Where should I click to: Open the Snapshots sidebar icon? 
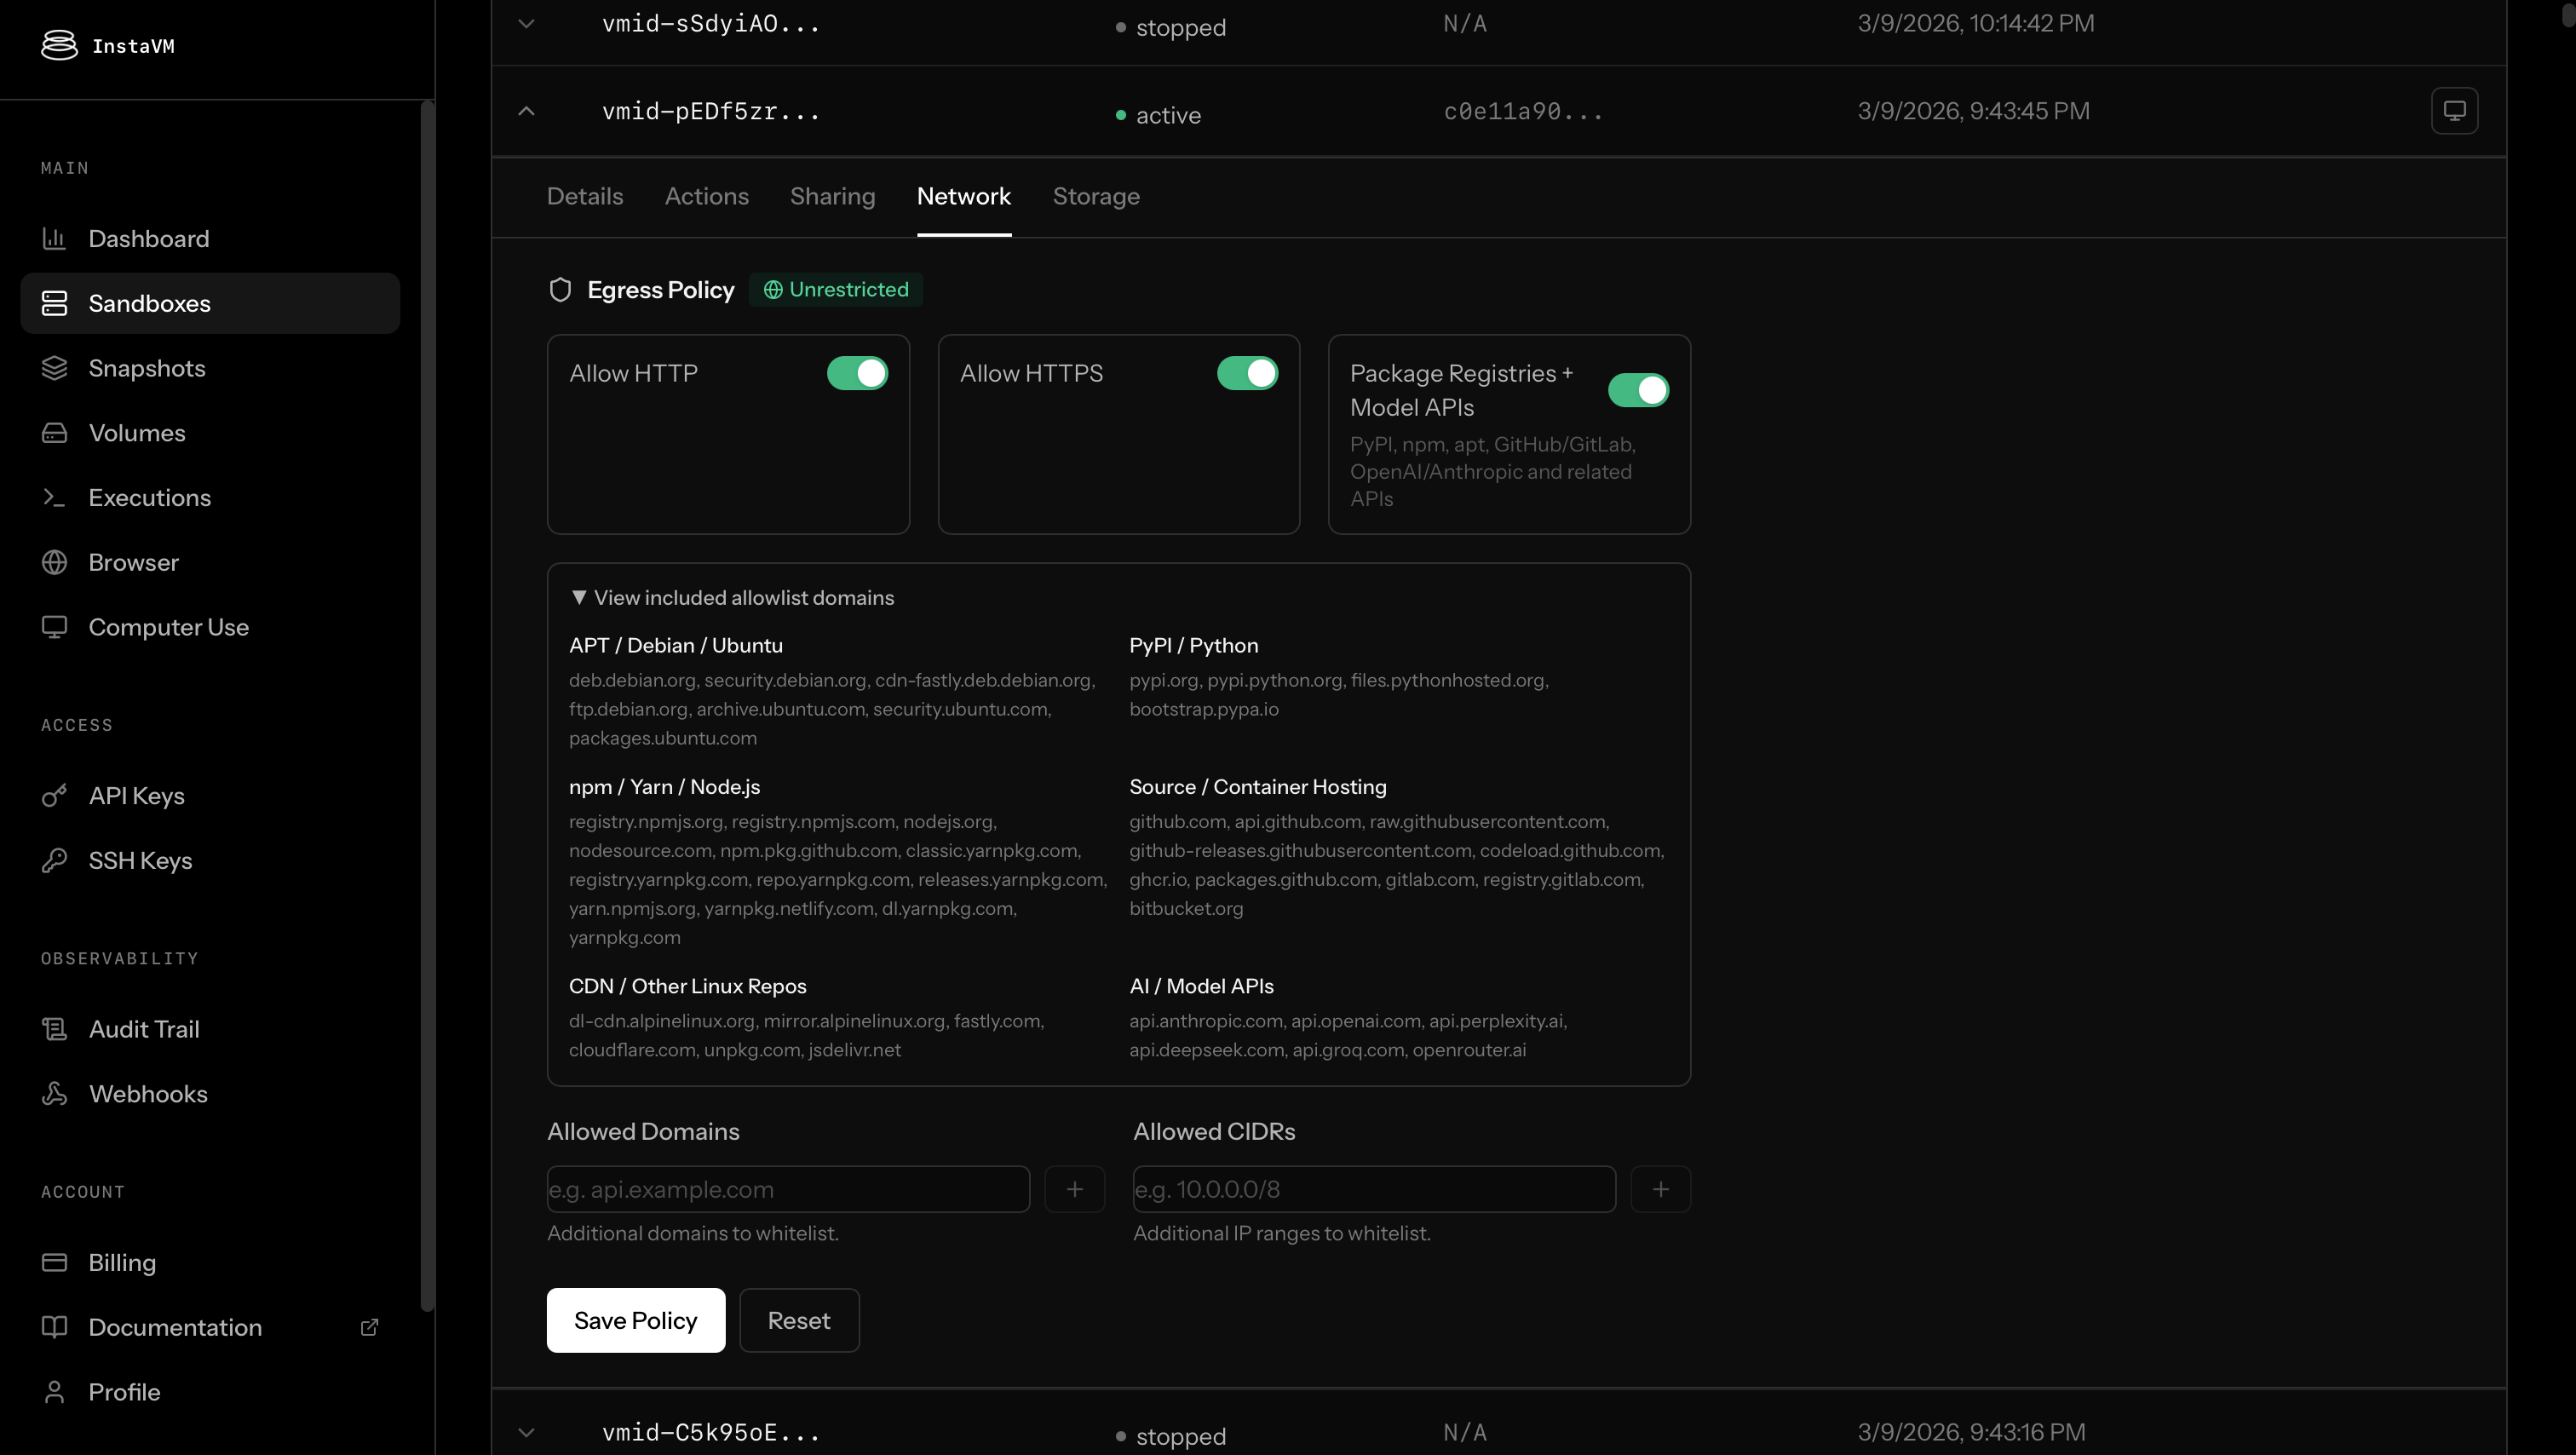pyautogui.click(x=54, y=368)
